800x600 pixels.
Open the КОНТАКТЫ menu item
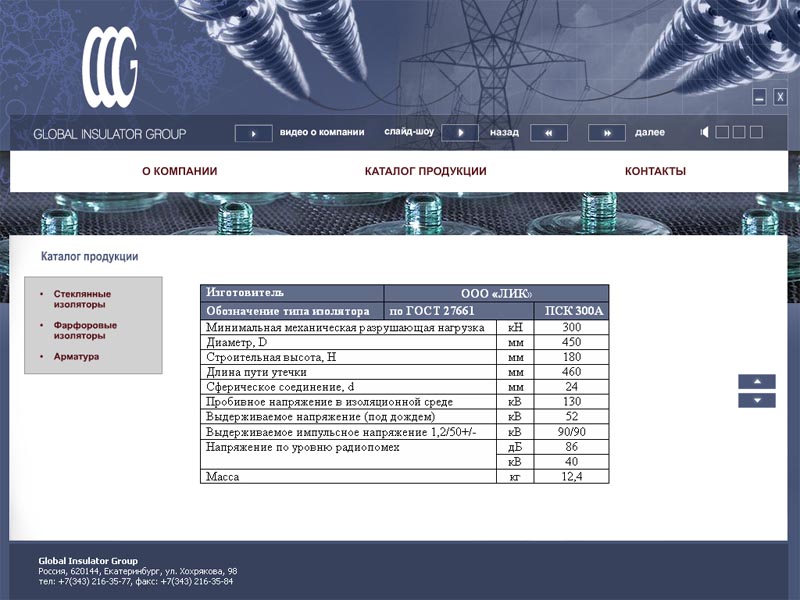coord(655,171)
